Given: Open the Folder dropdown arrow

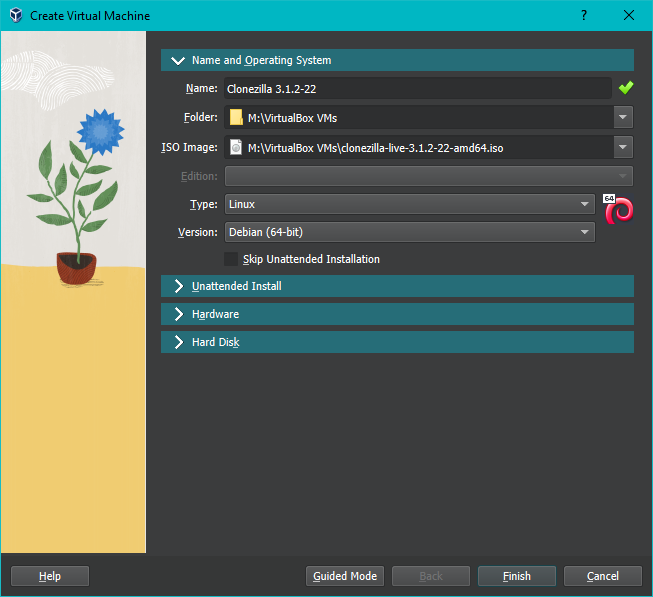Looking at the screenshot, I should (x=624, y=118).
